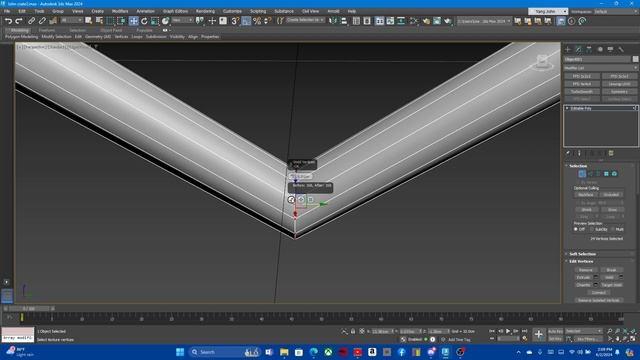
Task: Open the selection filter dropdown
Action: coord(71,20)
